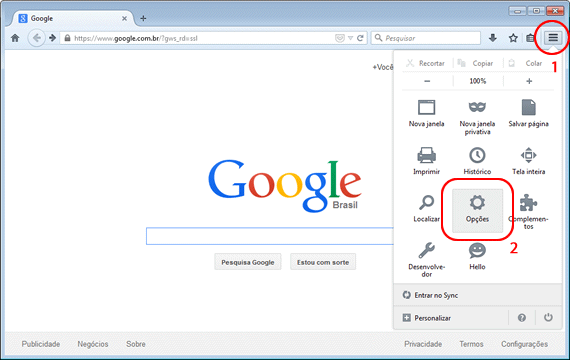
Task: Open a Nova janela
Action: click(426, 113)
